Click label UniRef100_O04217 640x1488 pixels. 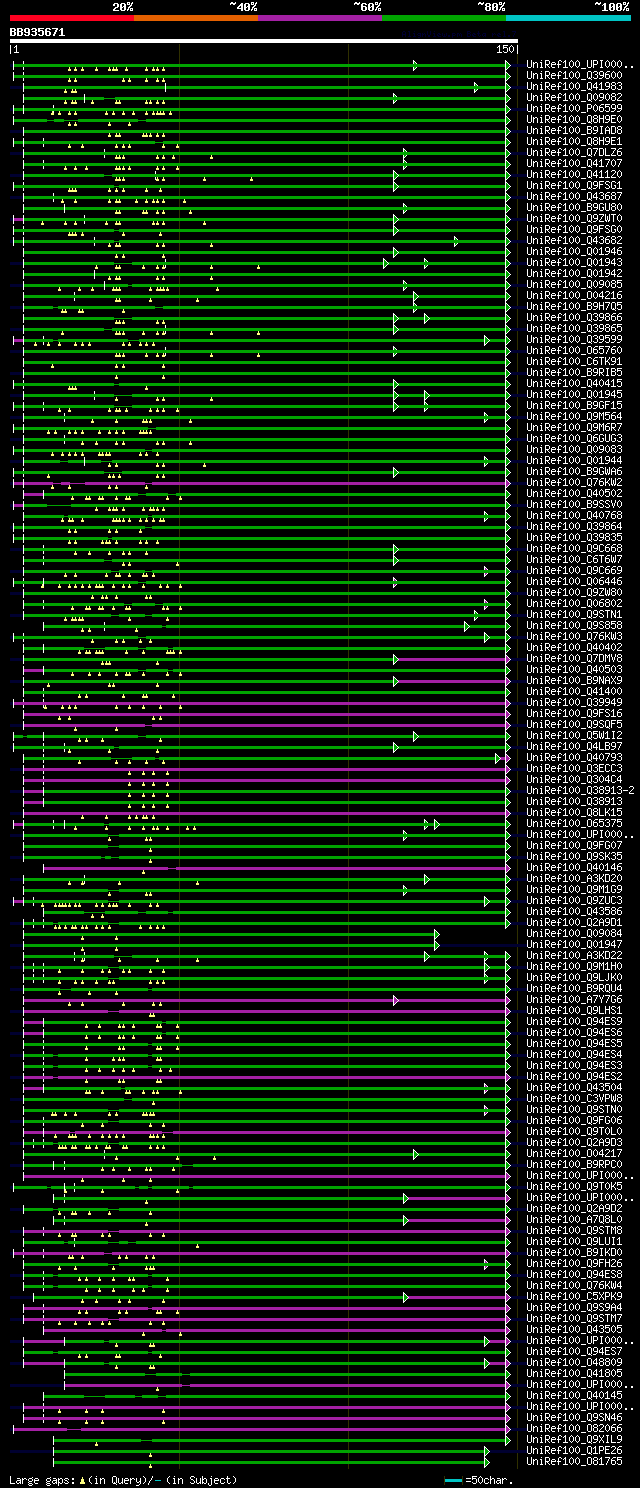click(x=574, y=1154)
